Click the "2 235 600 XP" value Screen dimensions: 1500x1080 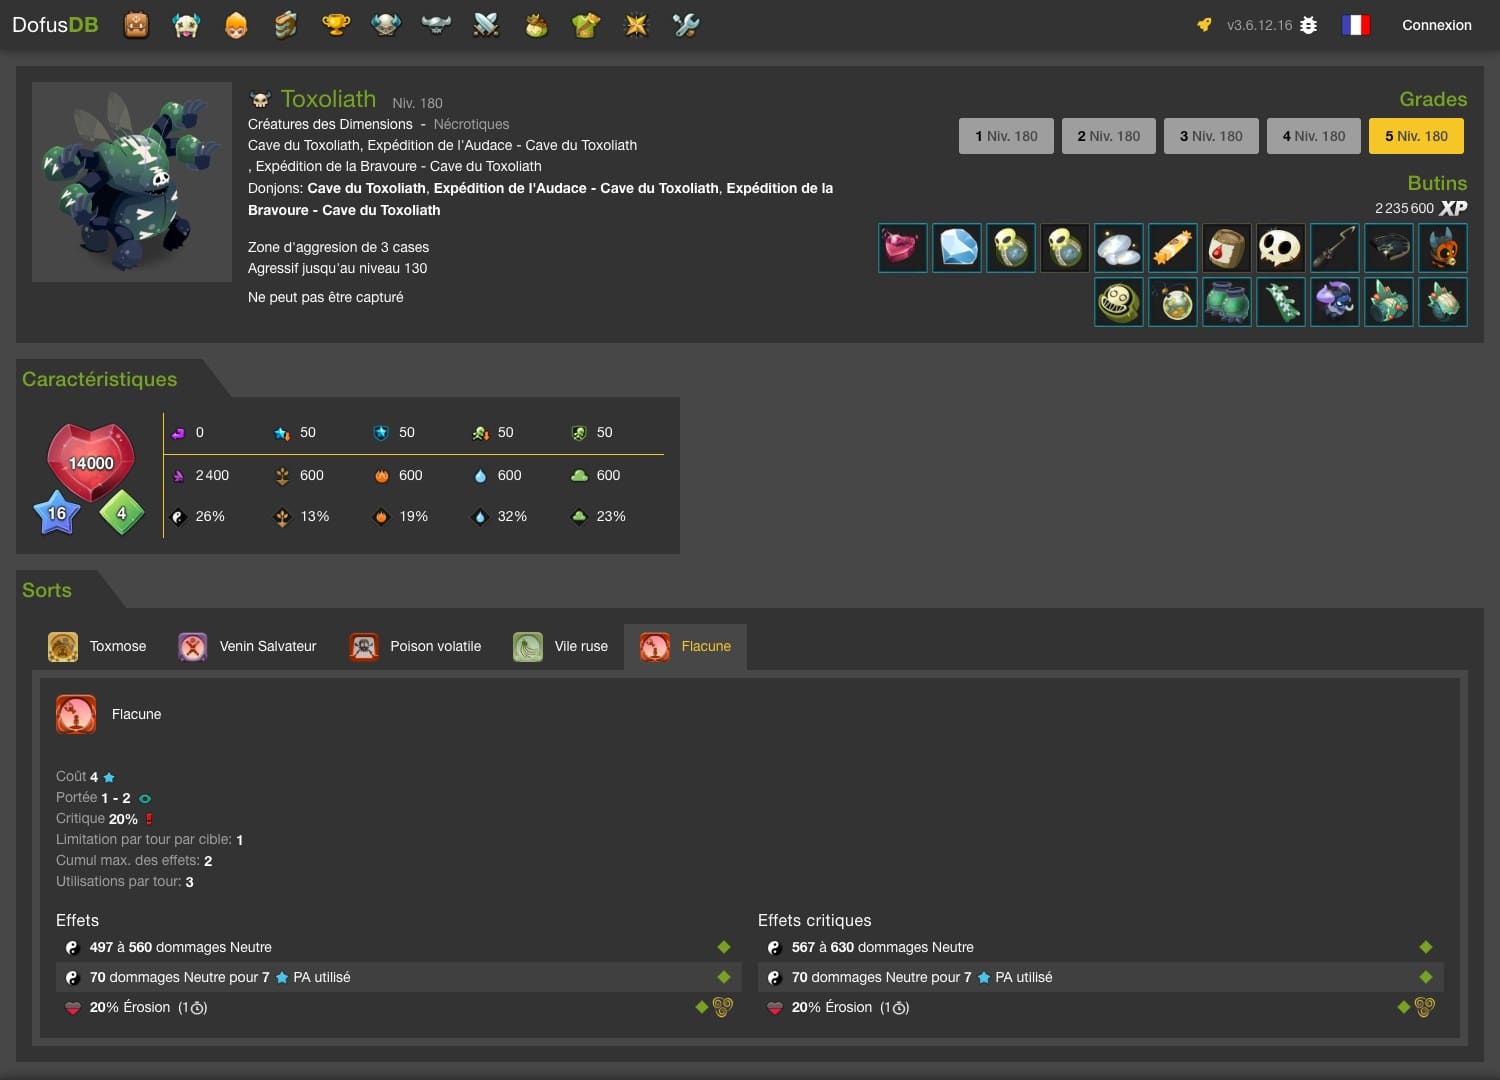(1421, 208)
